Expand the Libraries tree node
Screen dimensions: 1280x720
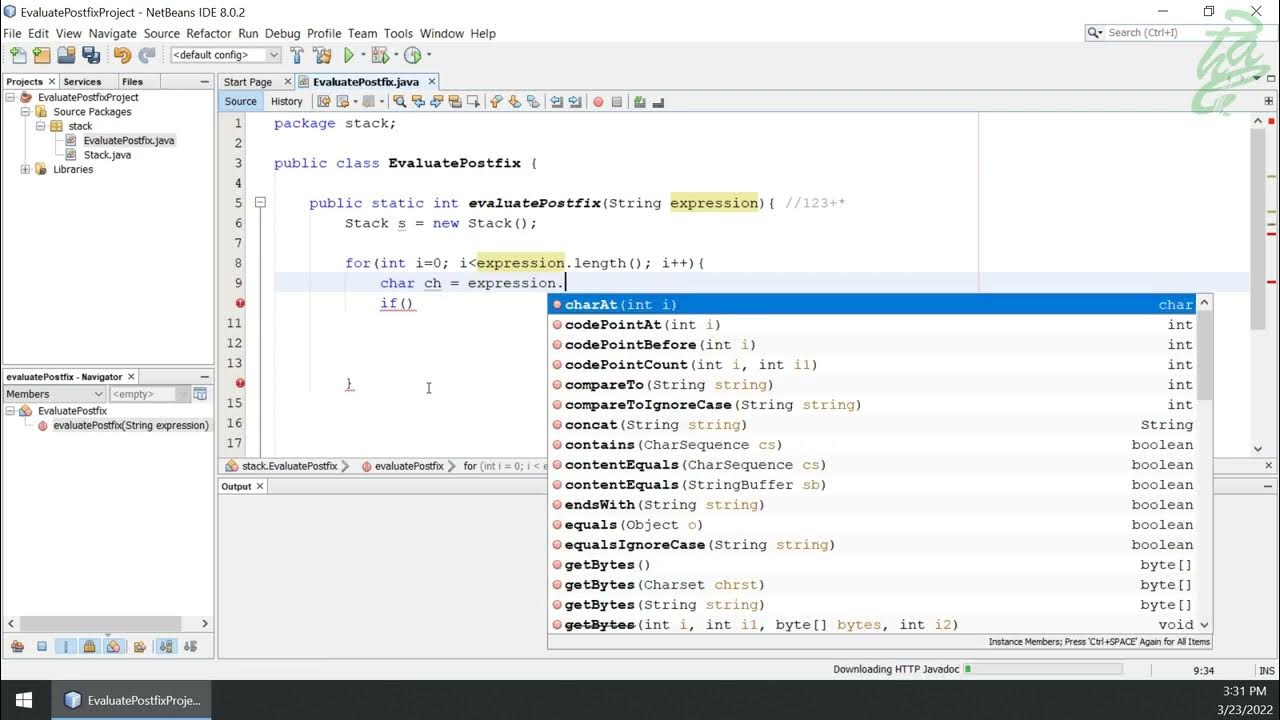point(25,169)
